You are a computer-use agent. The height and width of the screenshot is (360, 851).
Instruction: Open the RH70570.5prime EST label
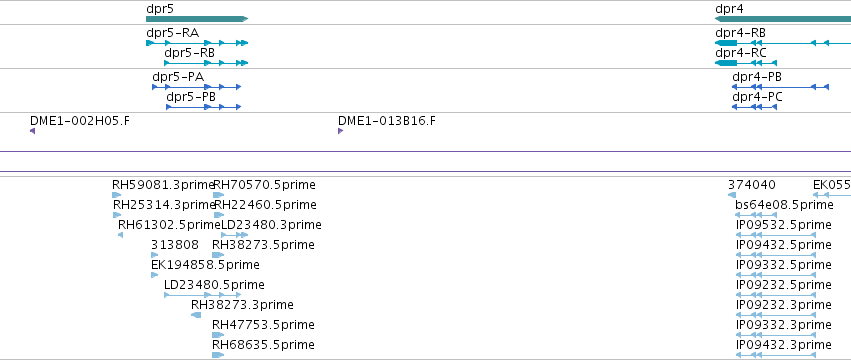[x=264, y=185]
